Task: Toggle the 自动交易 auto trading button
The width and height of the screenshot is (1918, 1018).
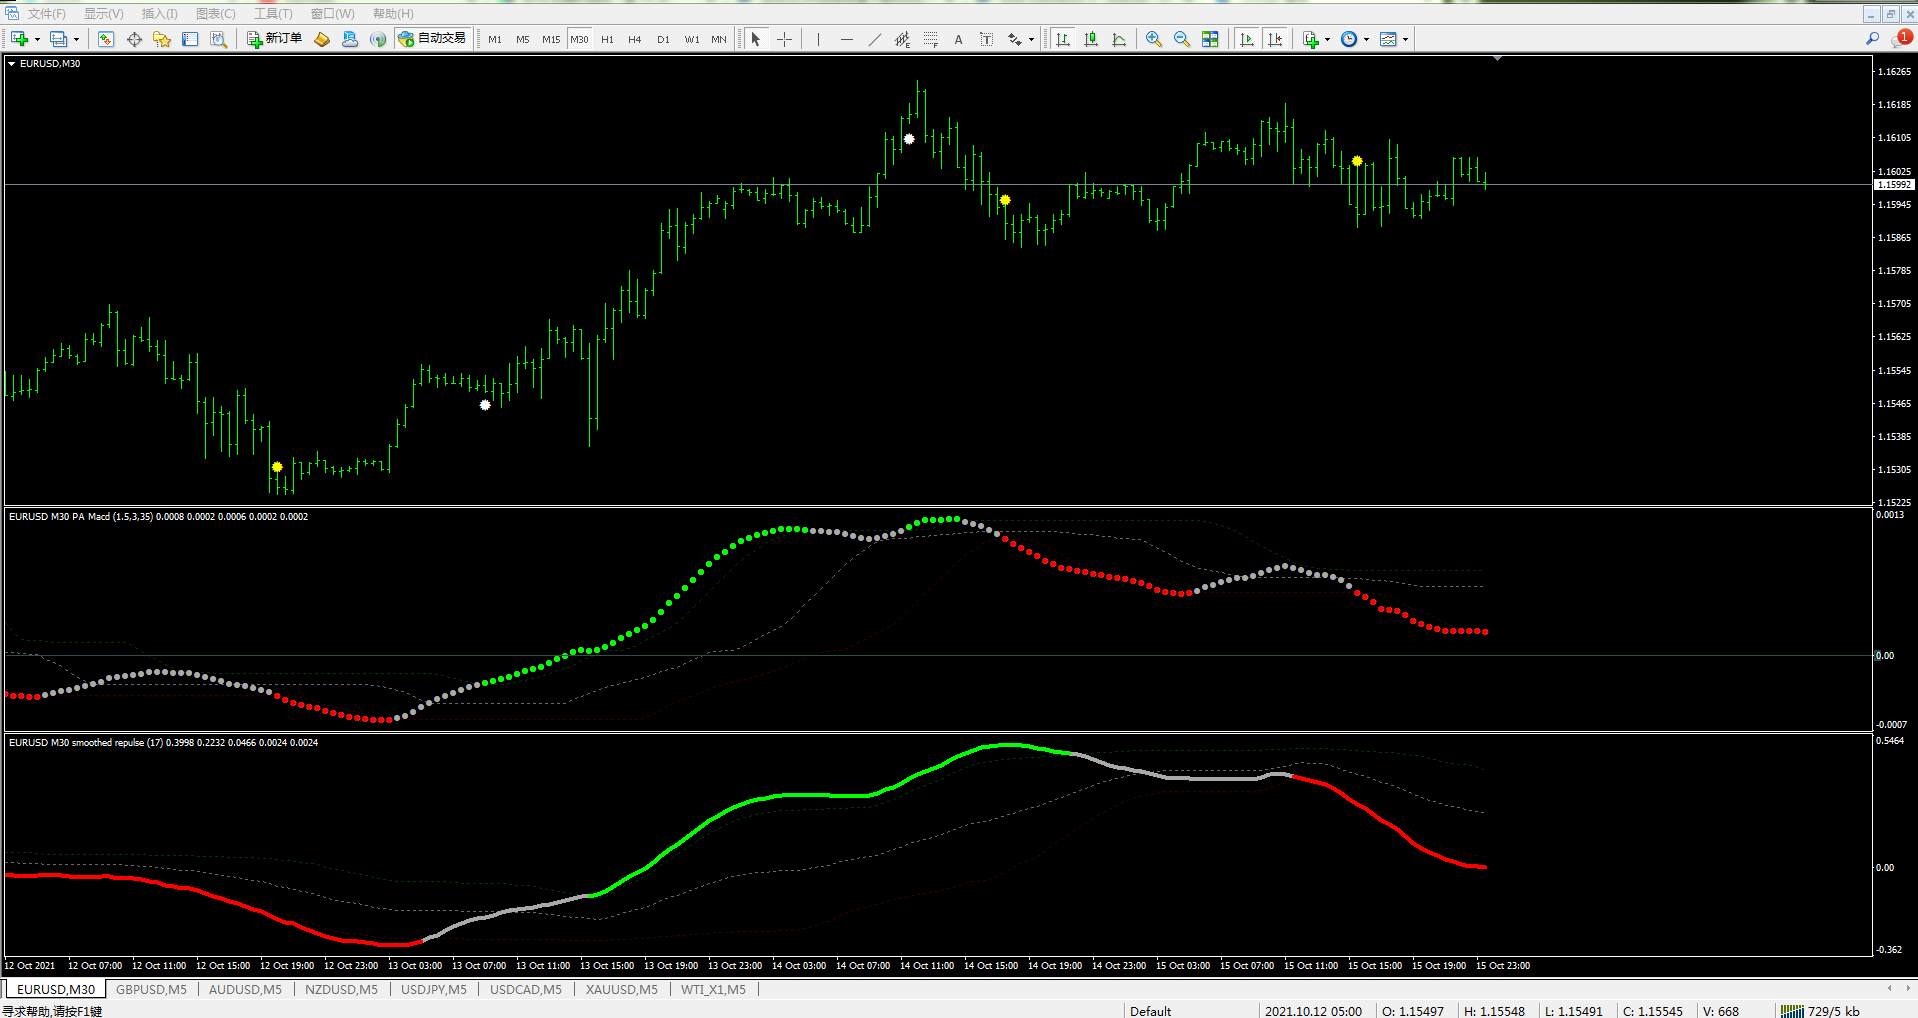Action: click(x=432, y=39)
